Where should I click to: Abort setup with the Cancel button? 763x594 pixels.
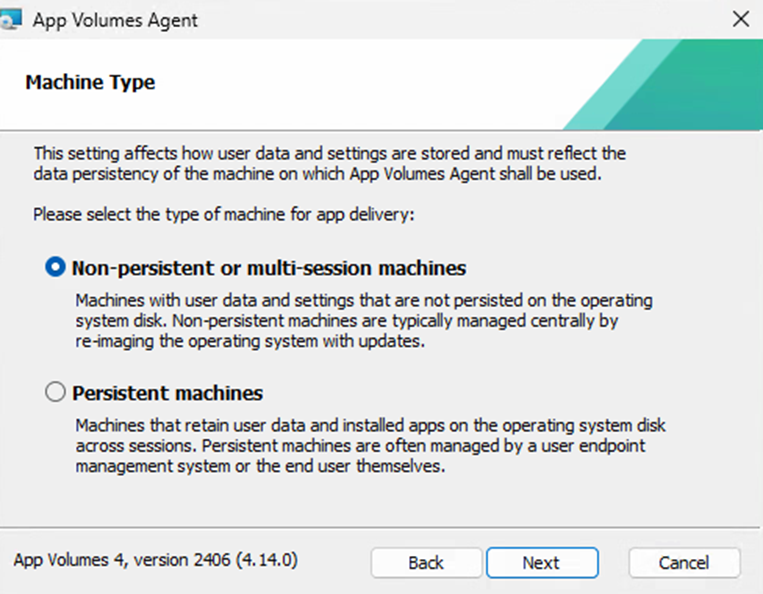point(684,563)
